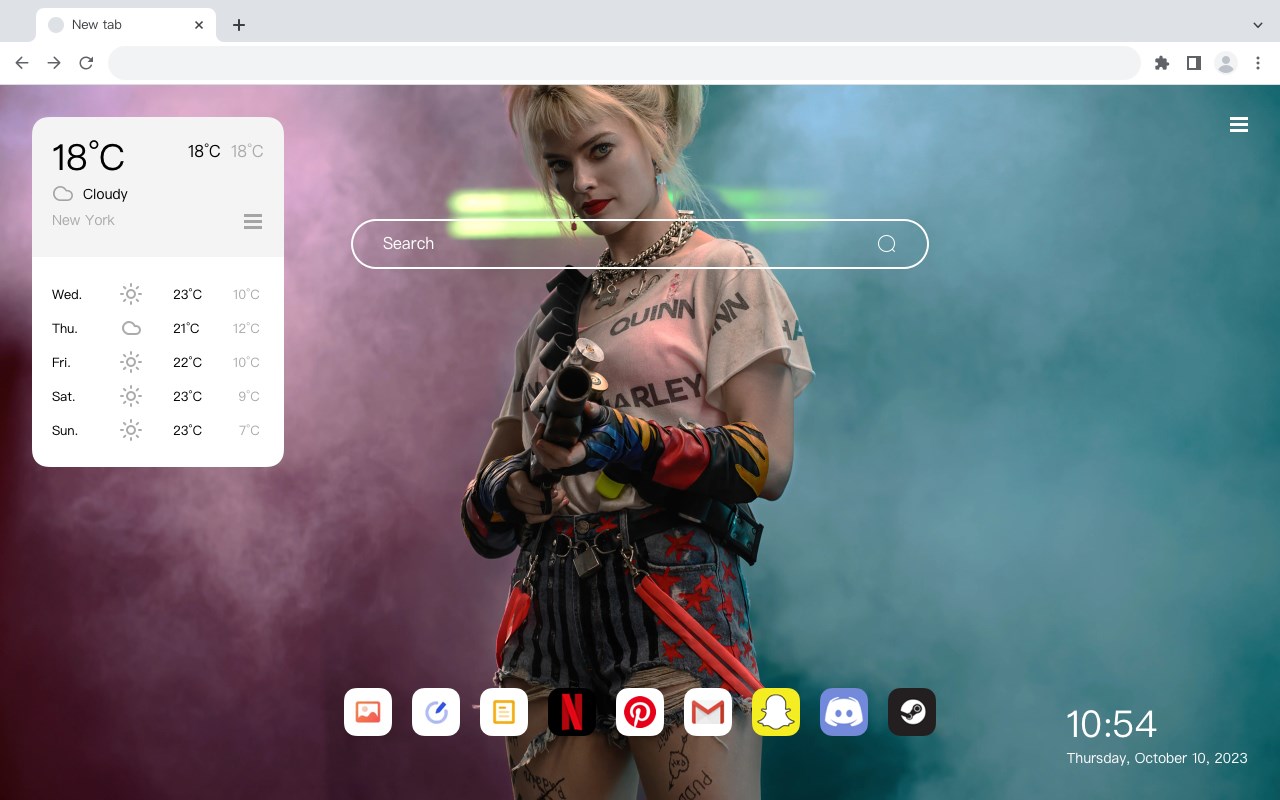
Task: Open the yellow notes shortcut icon
Action: coord(504,712)
